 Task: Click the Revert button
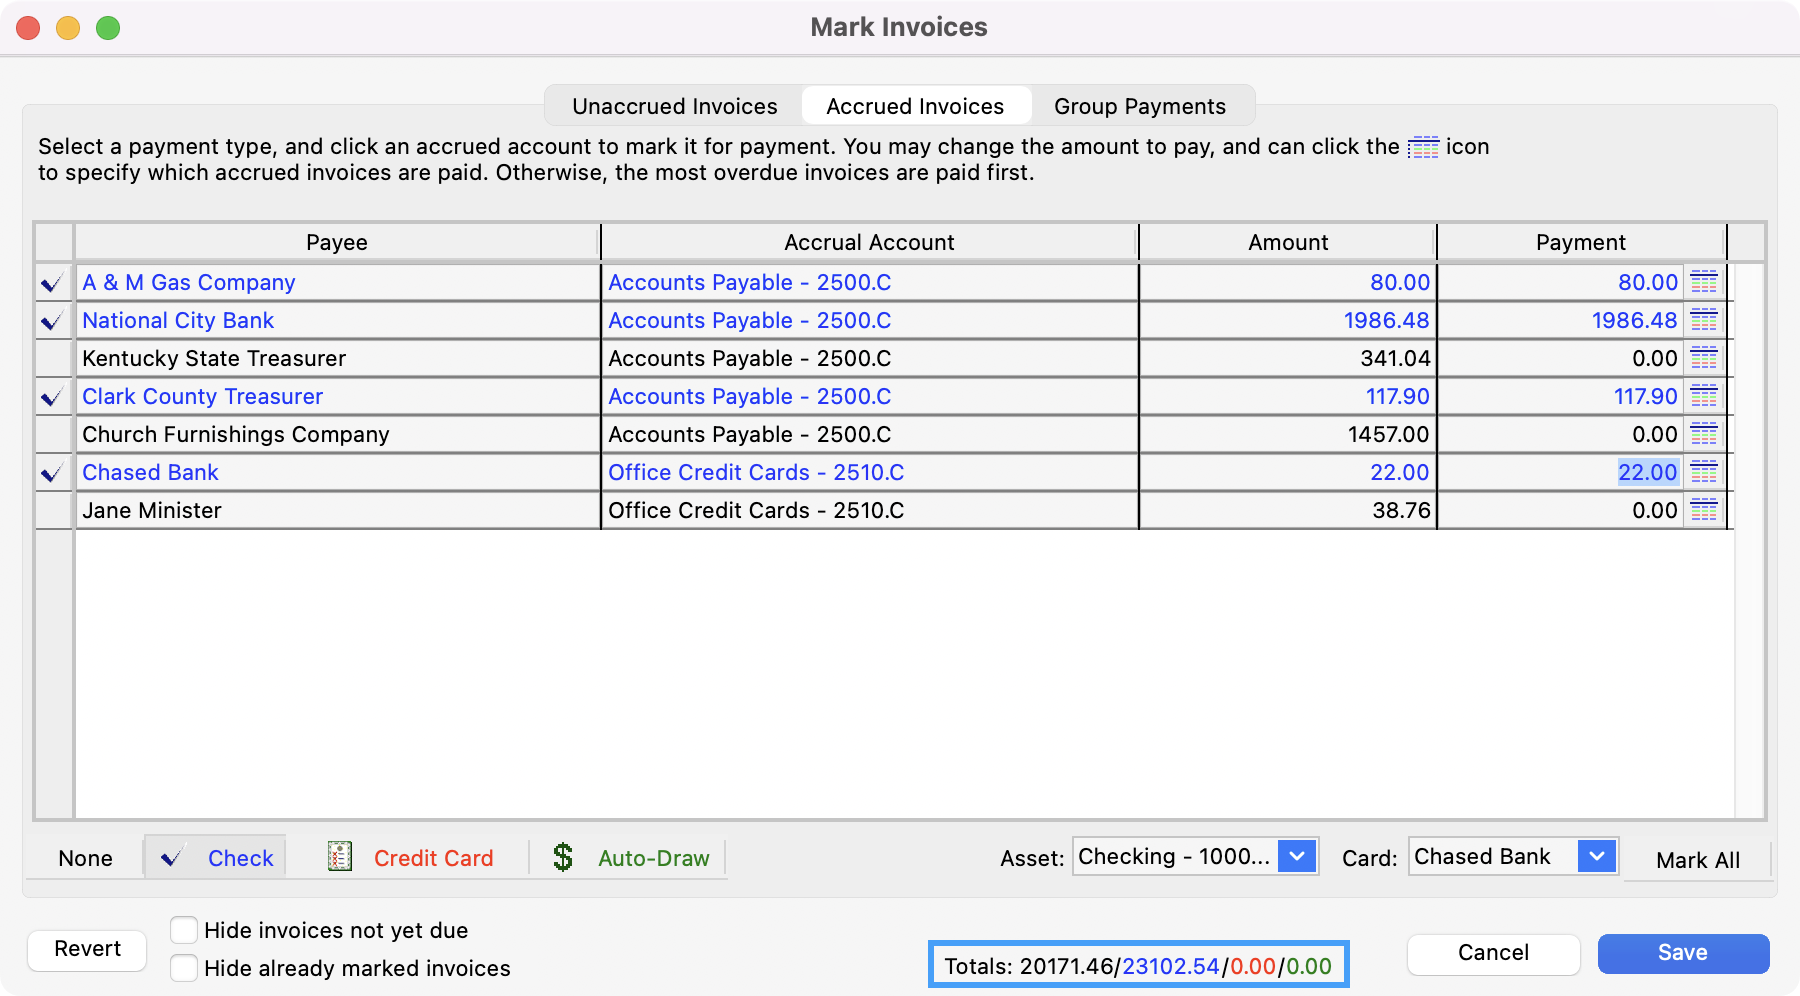pyautogui.click(x=88, y=949)
